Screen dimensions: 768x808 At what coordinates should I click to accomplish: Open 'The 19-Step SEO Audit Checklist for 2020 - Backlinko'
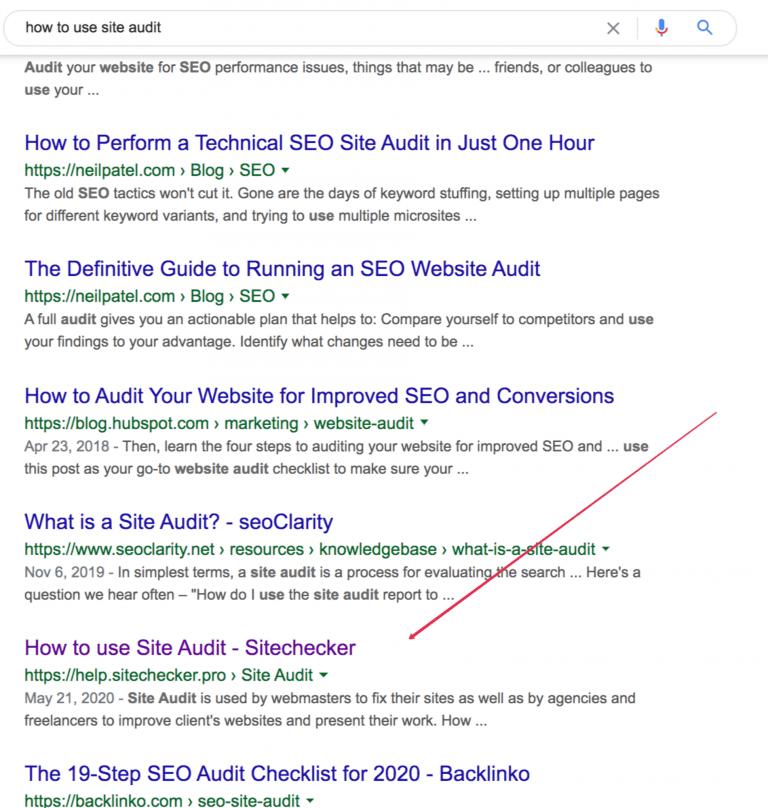[x=277, y=773]
